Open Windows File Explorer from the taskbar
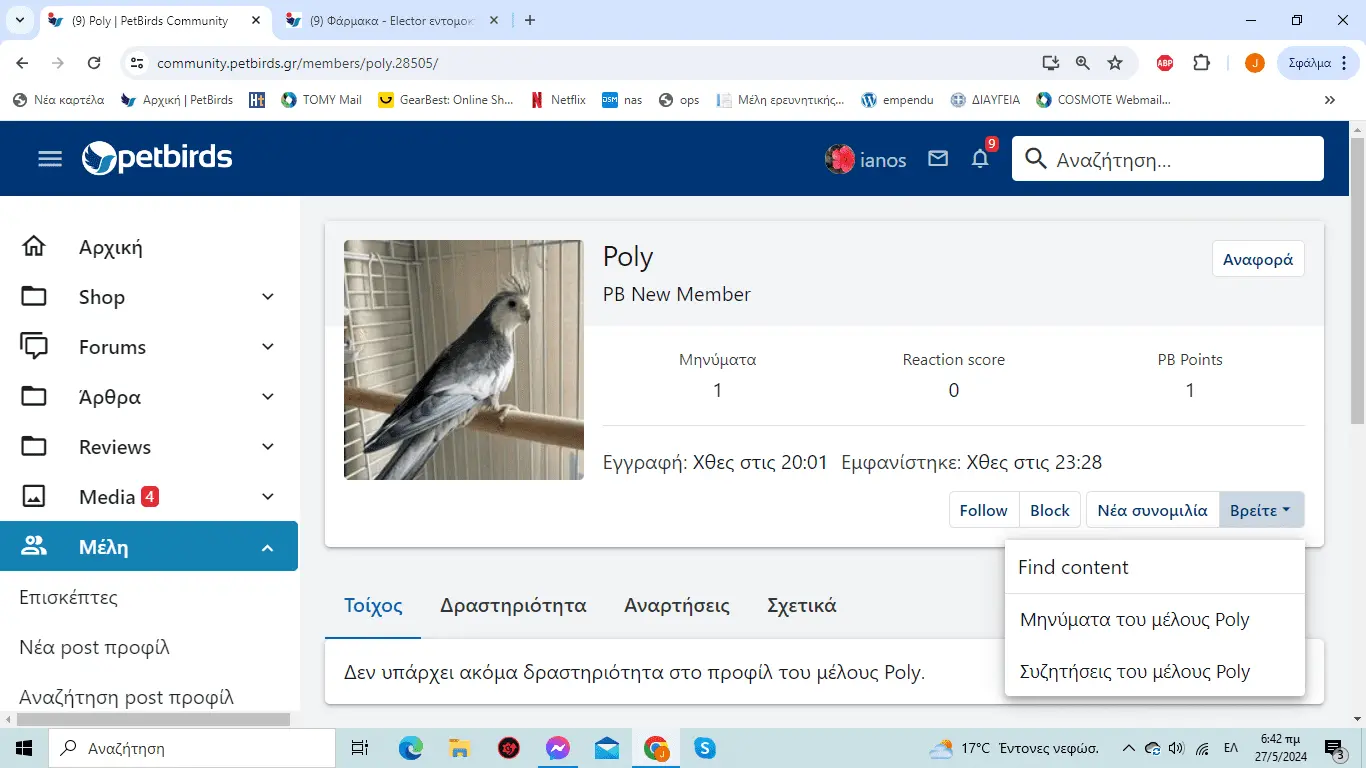The width and height of the screenshot is (1366, 768). tap(459, 748)
